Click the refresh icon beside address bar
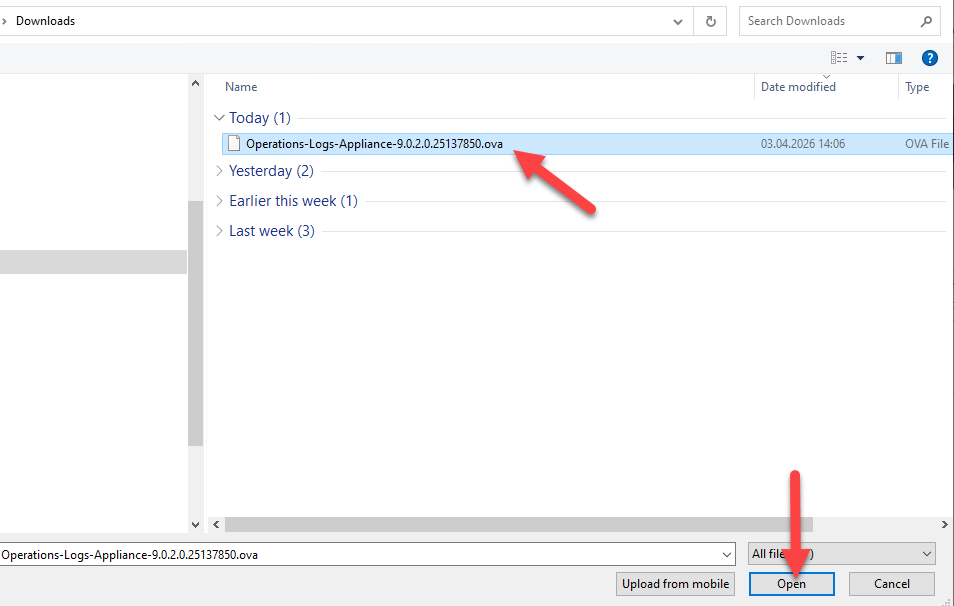The height and width of the screenshot is (606, 954). [710, 21]
